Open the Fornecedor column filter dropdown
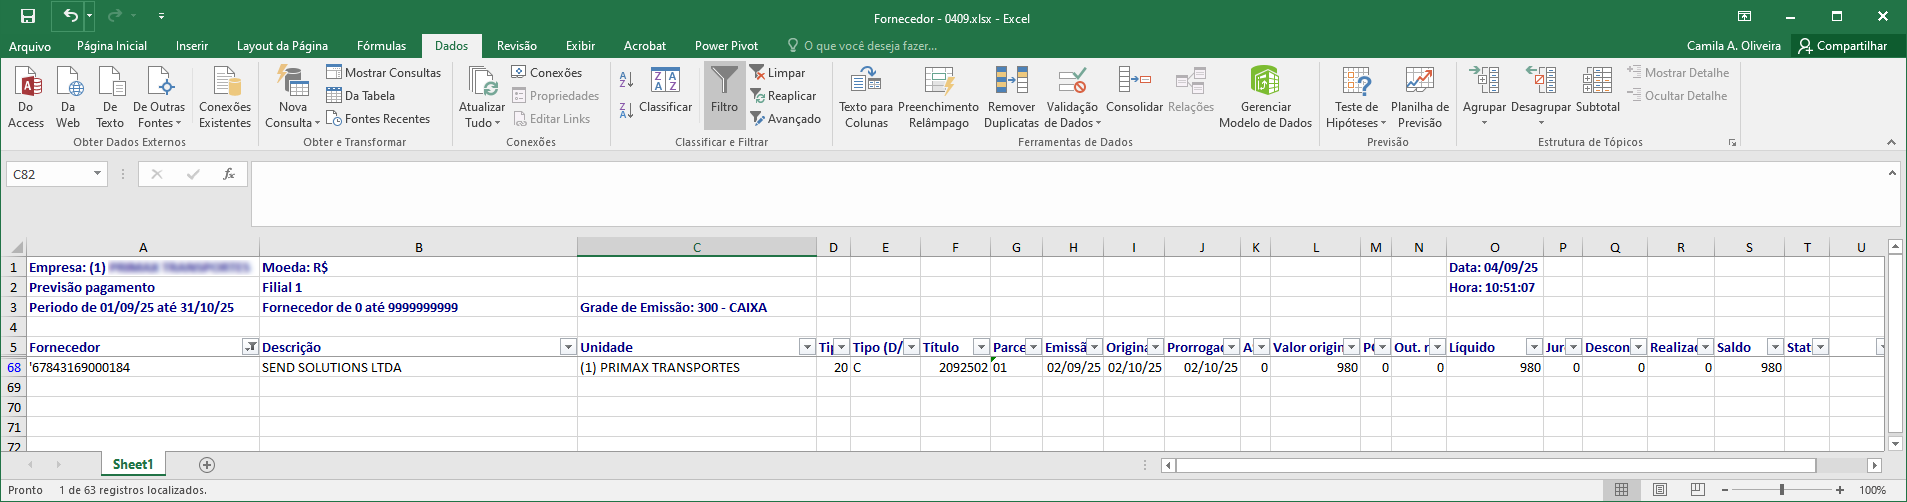 click(x=249, y=347)
